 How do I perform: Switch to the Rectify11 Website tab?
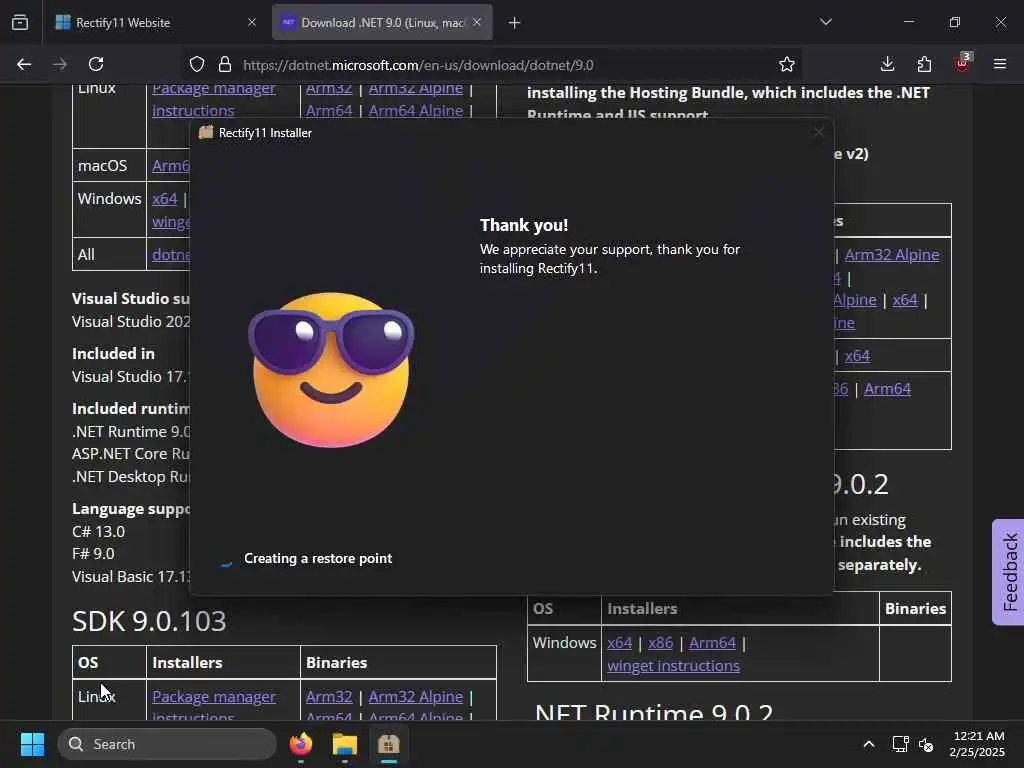point(157,22)
